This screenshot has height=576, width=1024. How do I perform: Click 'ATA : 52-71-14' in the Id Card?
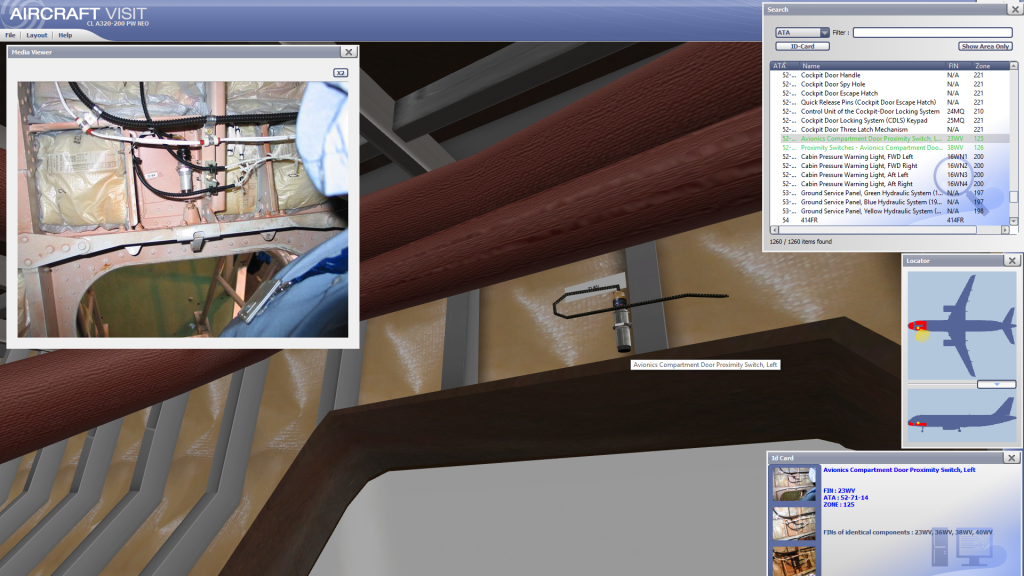846,498
